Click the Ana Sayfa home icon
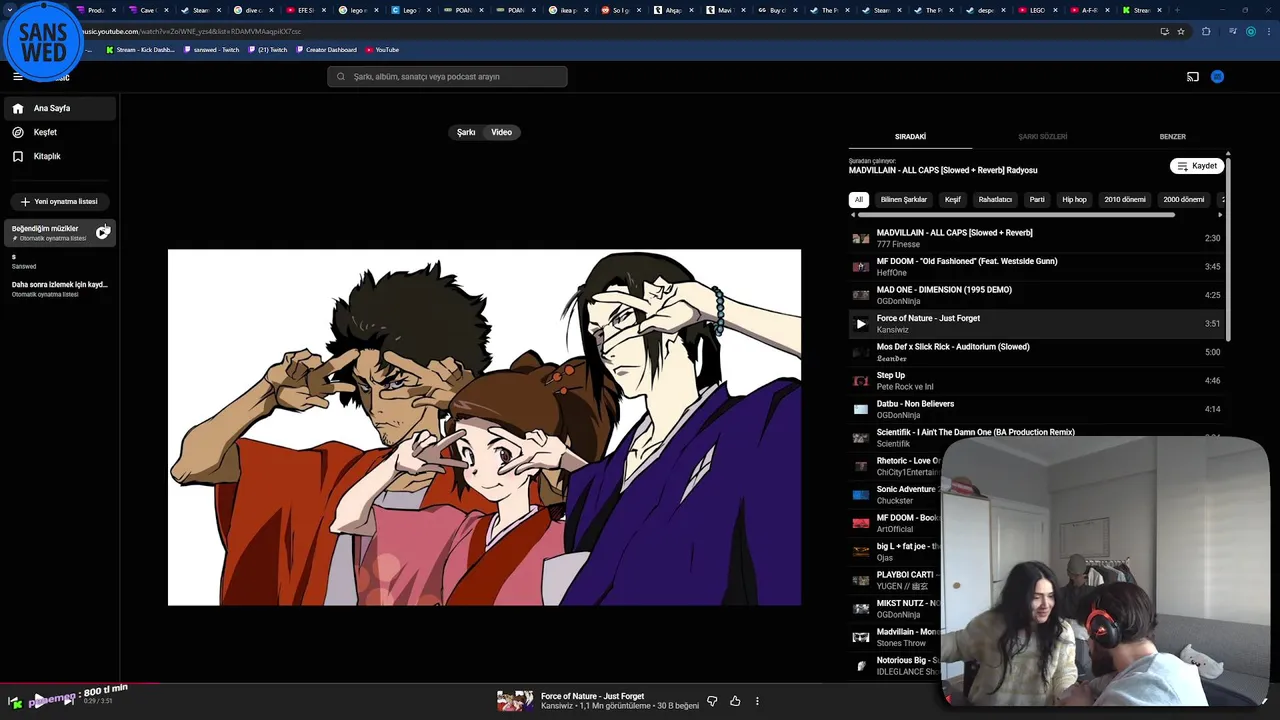Screen dimensions: 1280x720 point(18,108)
